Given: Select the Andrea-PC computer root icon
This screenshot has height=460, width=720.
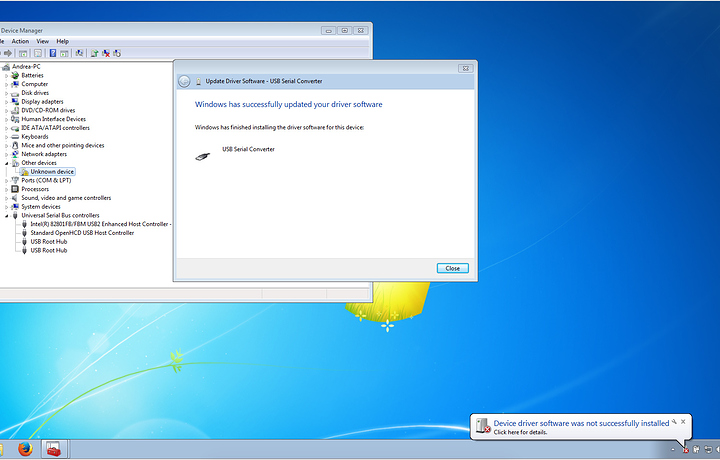Looking at the screenshot, I should pyautogui.click(x=6, y=67).
